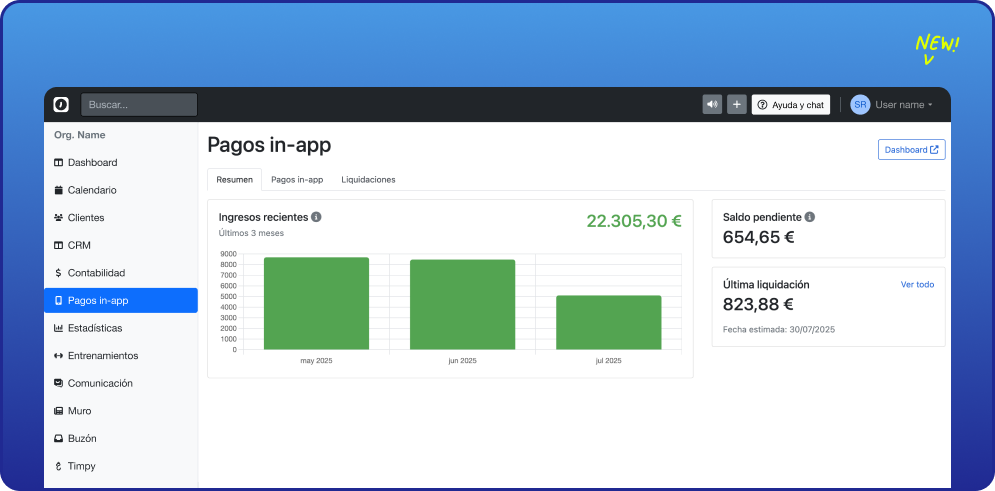995x491 pixels.
Task: Click the Buscar search field
Action: (x=139, y=105)
